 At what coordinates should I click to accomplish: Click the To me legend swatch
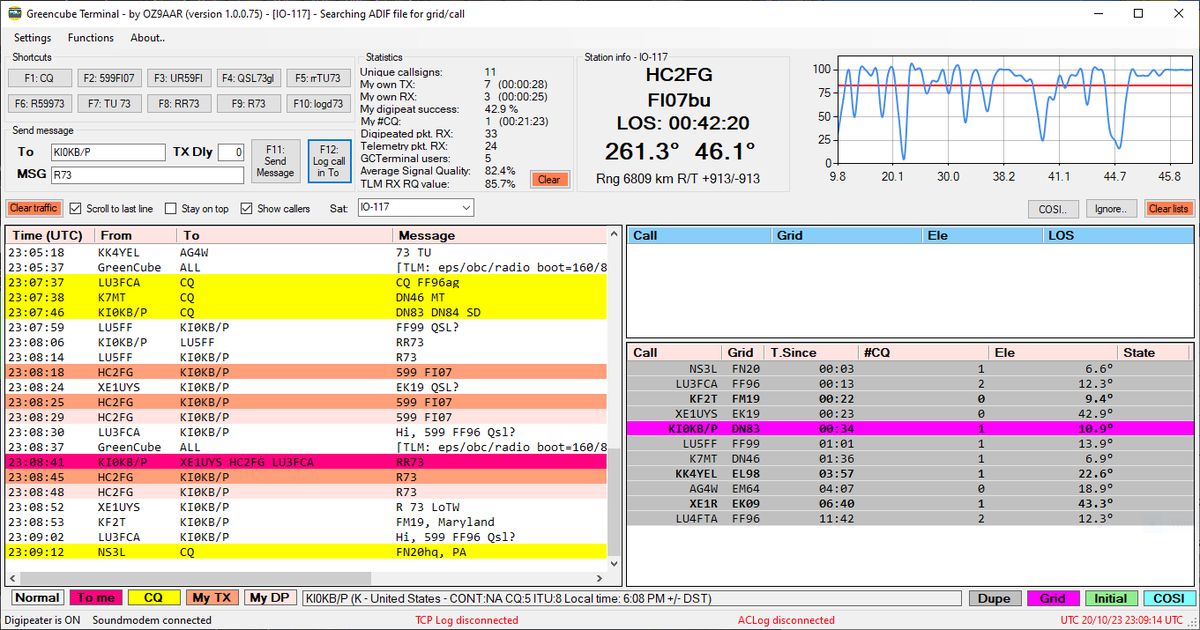click(97, 598)
